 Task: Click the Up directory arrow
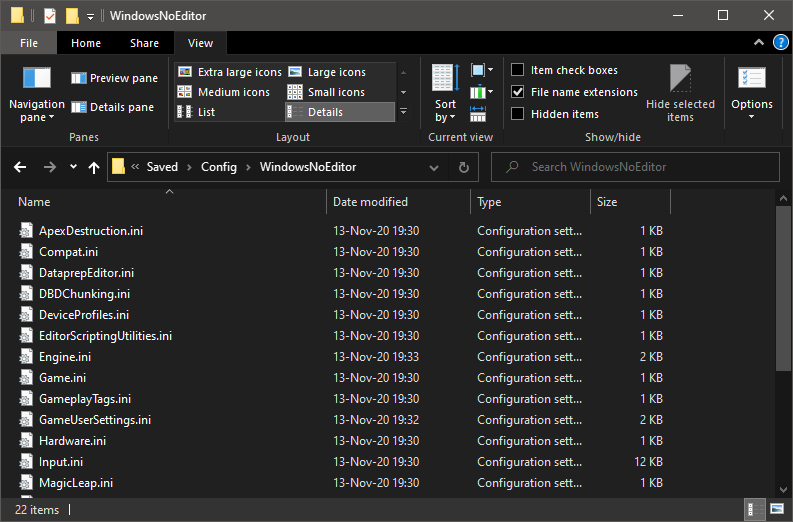pos(93,167)
